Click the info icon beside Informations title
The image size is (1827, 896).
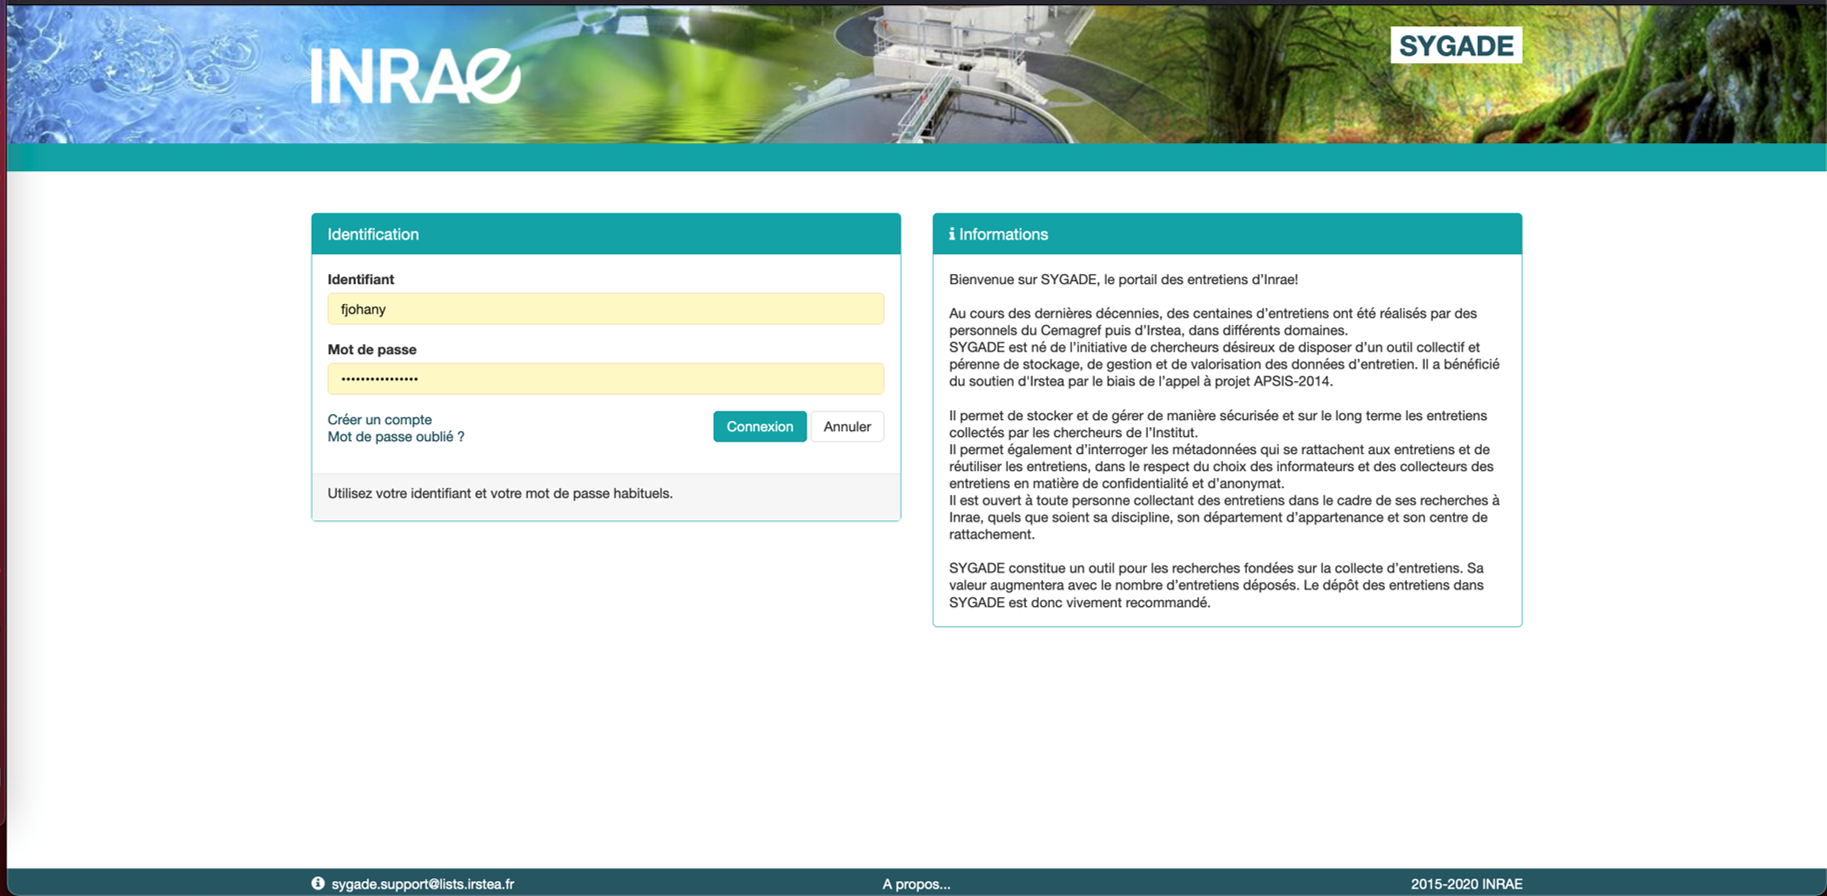951,234
